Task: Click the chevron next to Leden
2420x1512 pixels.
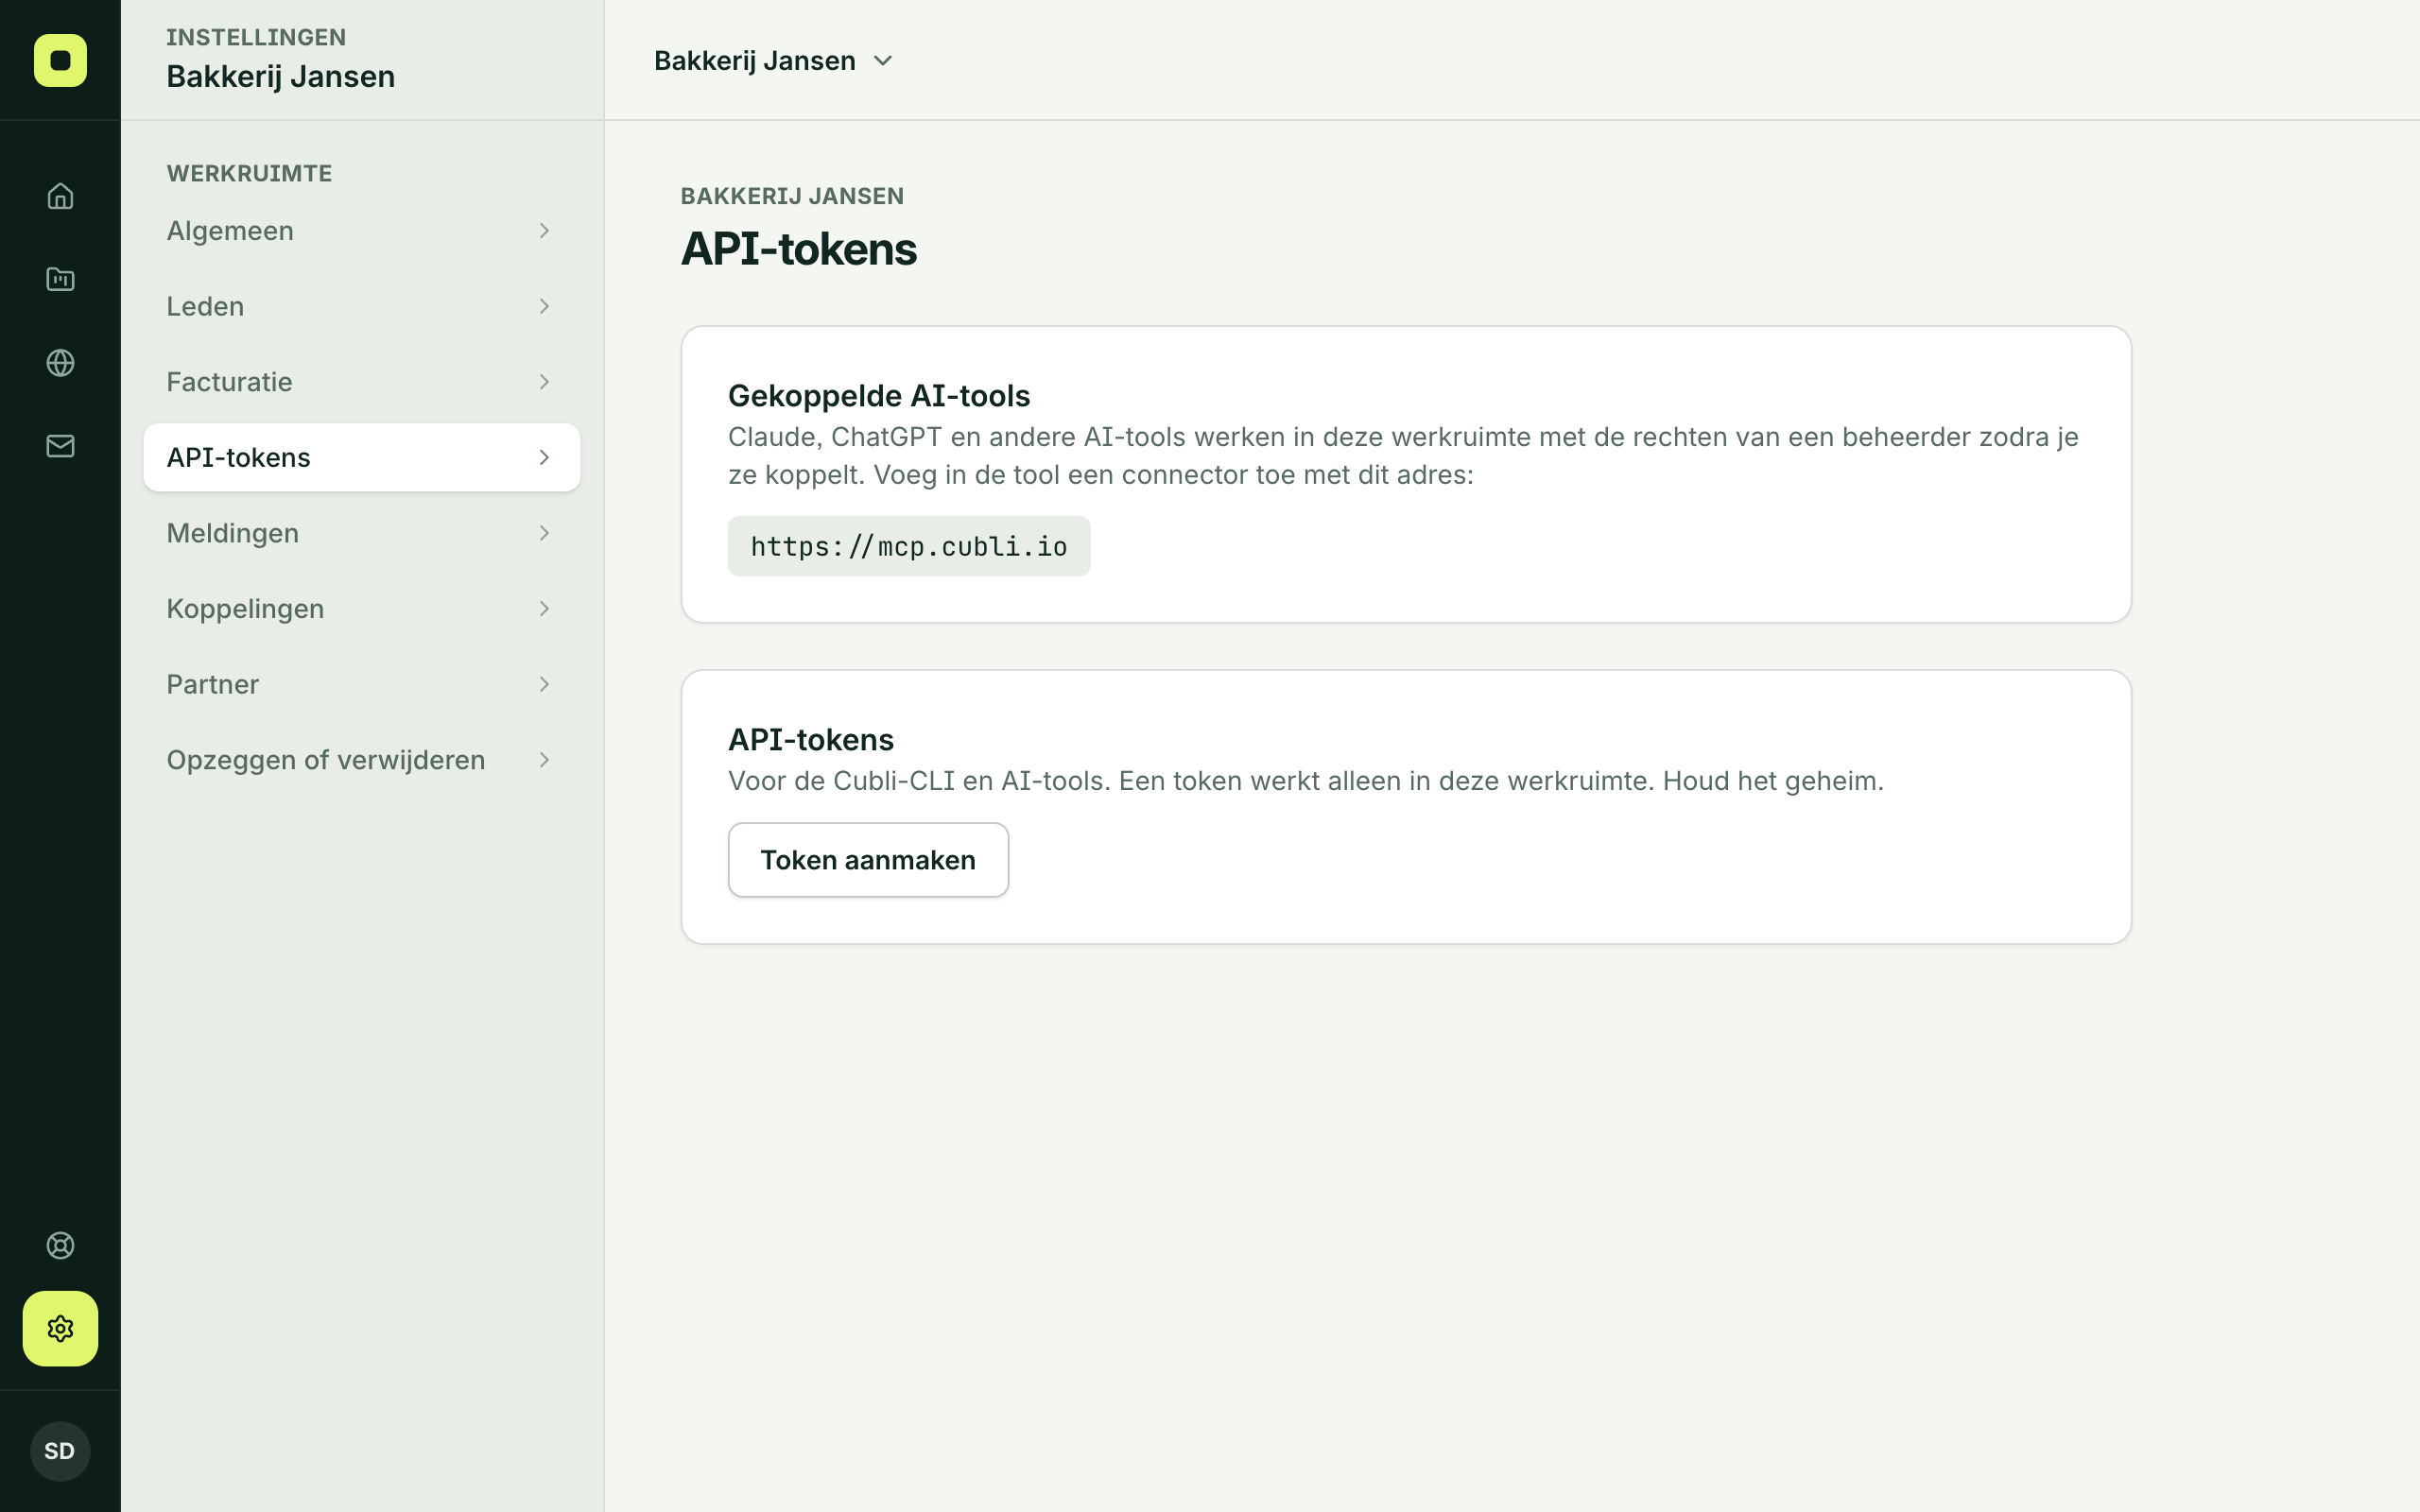Action: point(544,306)
